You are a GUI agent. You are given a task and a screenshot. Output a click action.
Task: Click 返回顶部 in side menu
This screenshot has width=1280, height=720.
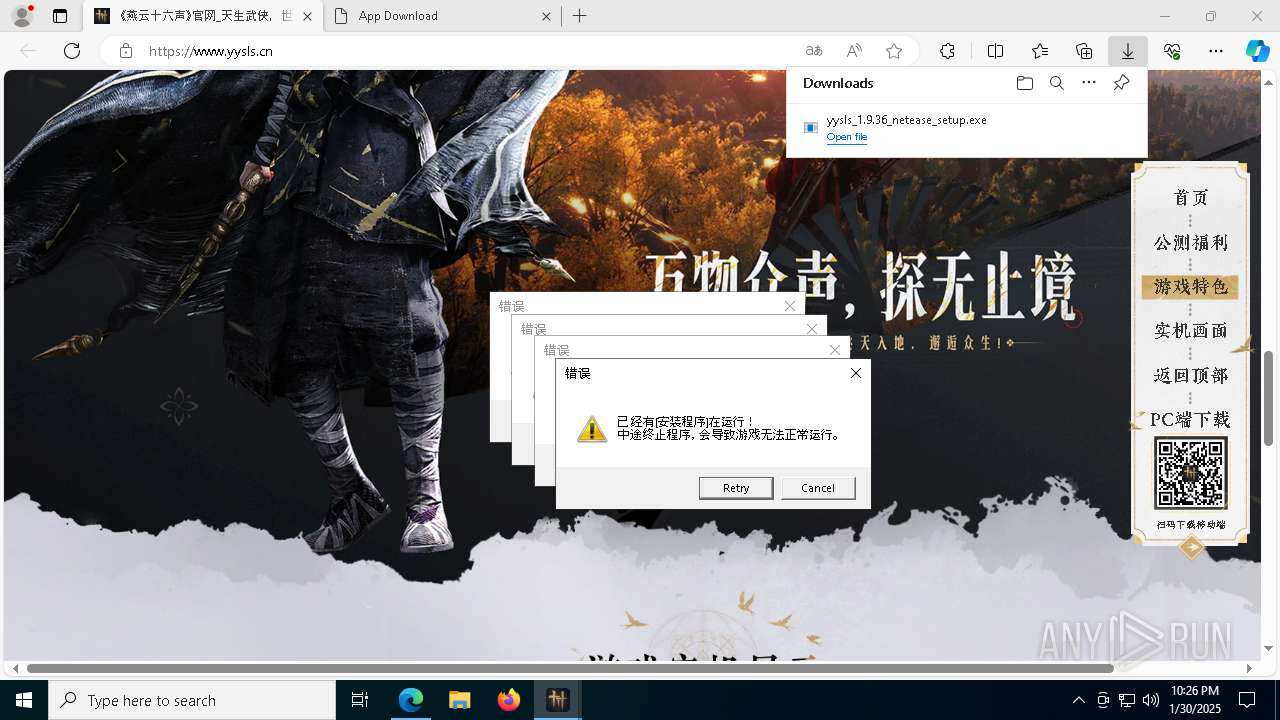coord(1190,375)
